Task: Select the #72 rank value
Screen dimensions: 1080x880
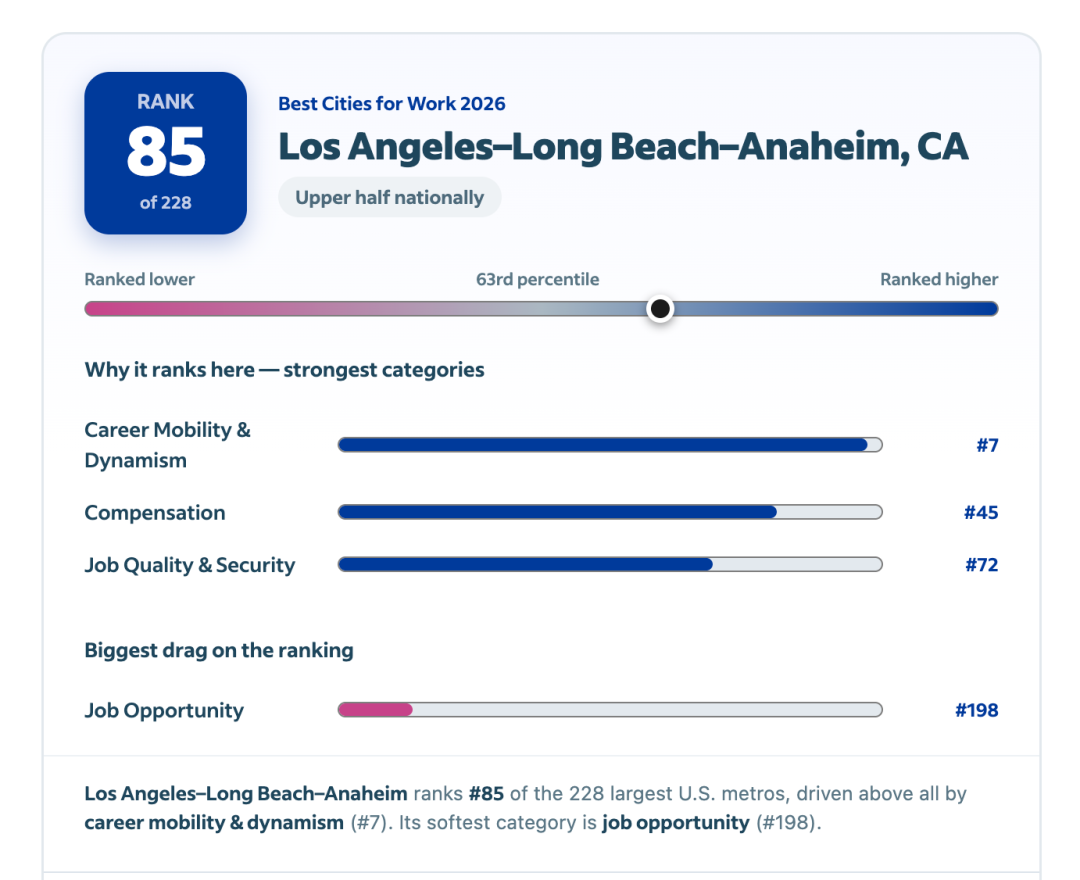Action: click(982, 565)
